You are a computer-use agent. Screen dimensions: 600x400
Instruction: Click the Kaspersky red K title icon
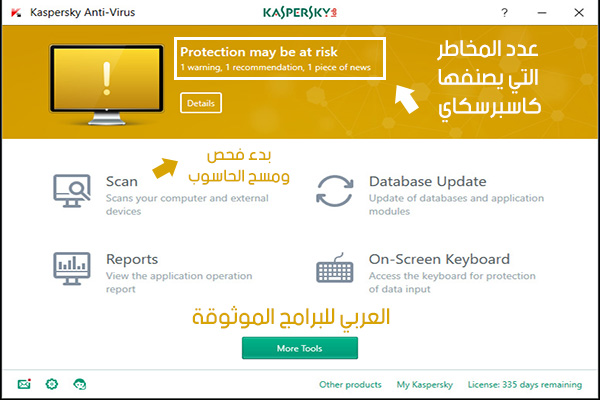pyautogui.click(x=16, y=13)
